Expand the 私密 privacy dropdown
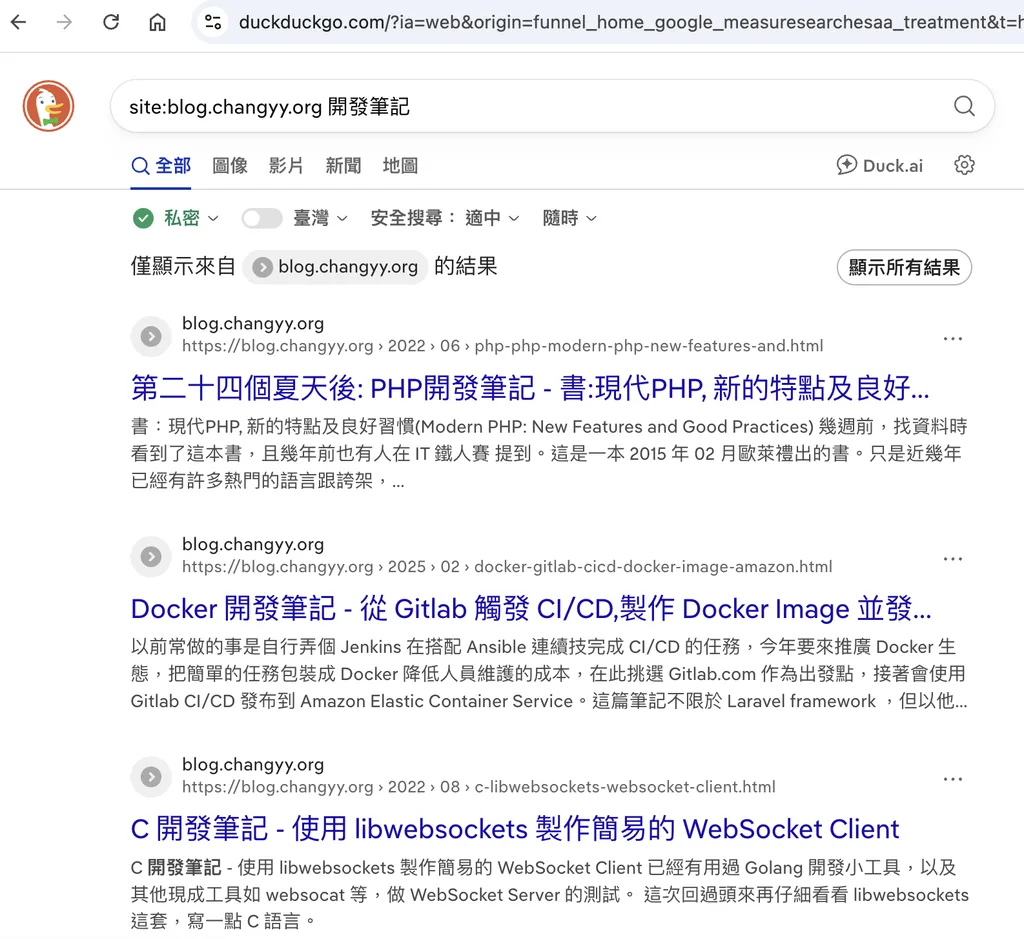The image size is (1024, 939). point(191,218)
